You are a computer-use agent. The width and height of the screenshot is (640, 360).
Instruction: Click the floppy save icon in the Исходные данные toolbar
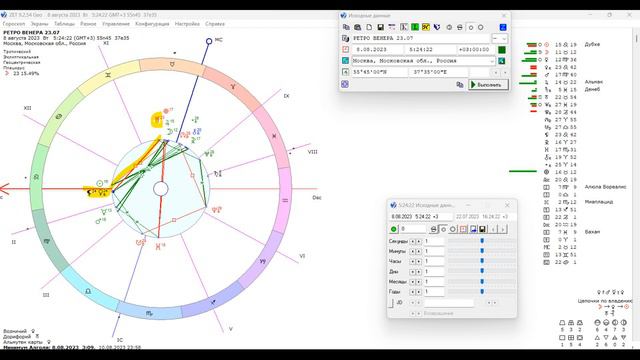click(x=380, y=27)
